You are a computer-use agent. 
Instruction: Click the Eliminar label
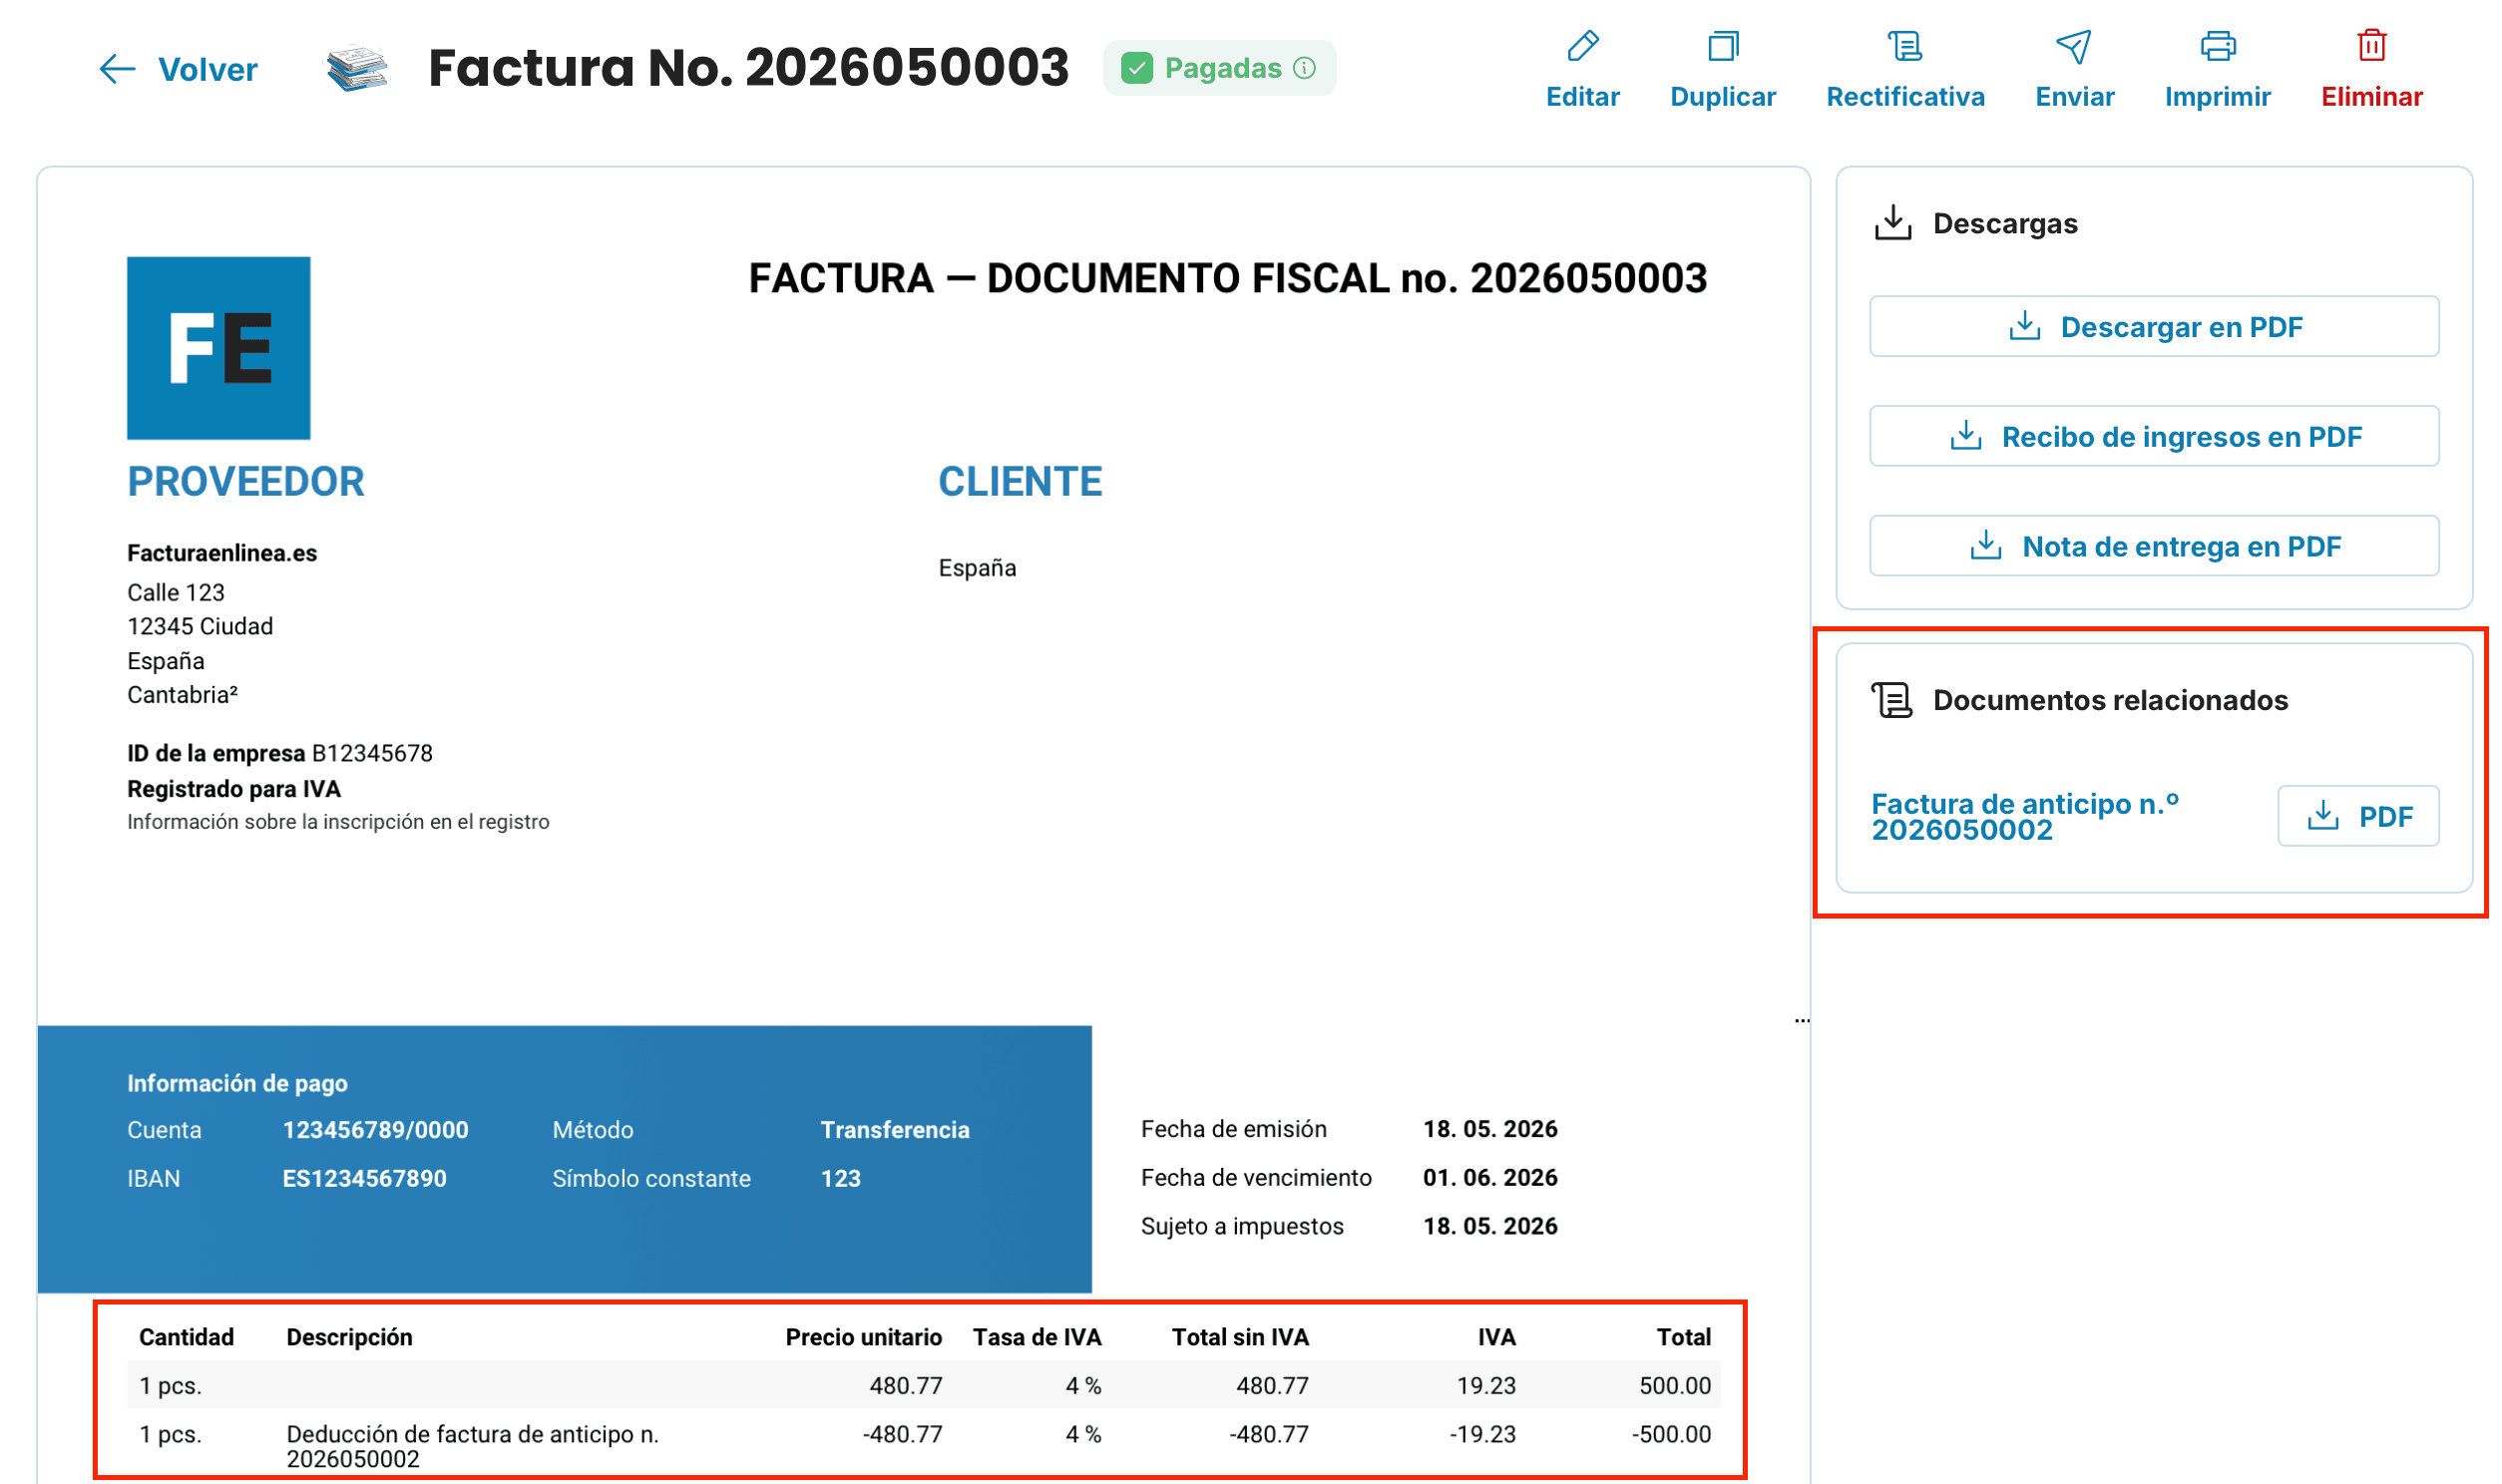[x=2371, y=97]
